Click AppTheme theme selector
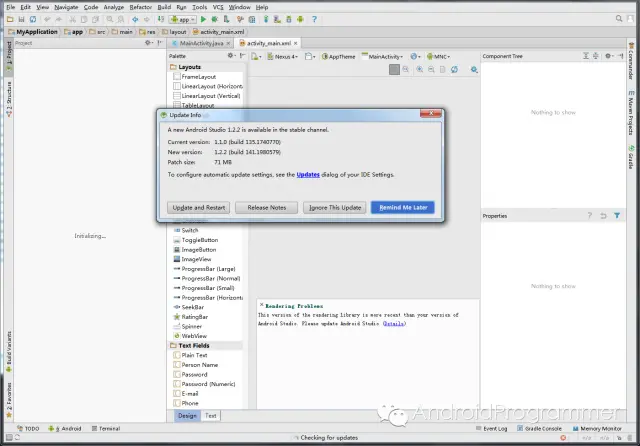Viewport: 640px width, 446px height. (x=338, y=57)
